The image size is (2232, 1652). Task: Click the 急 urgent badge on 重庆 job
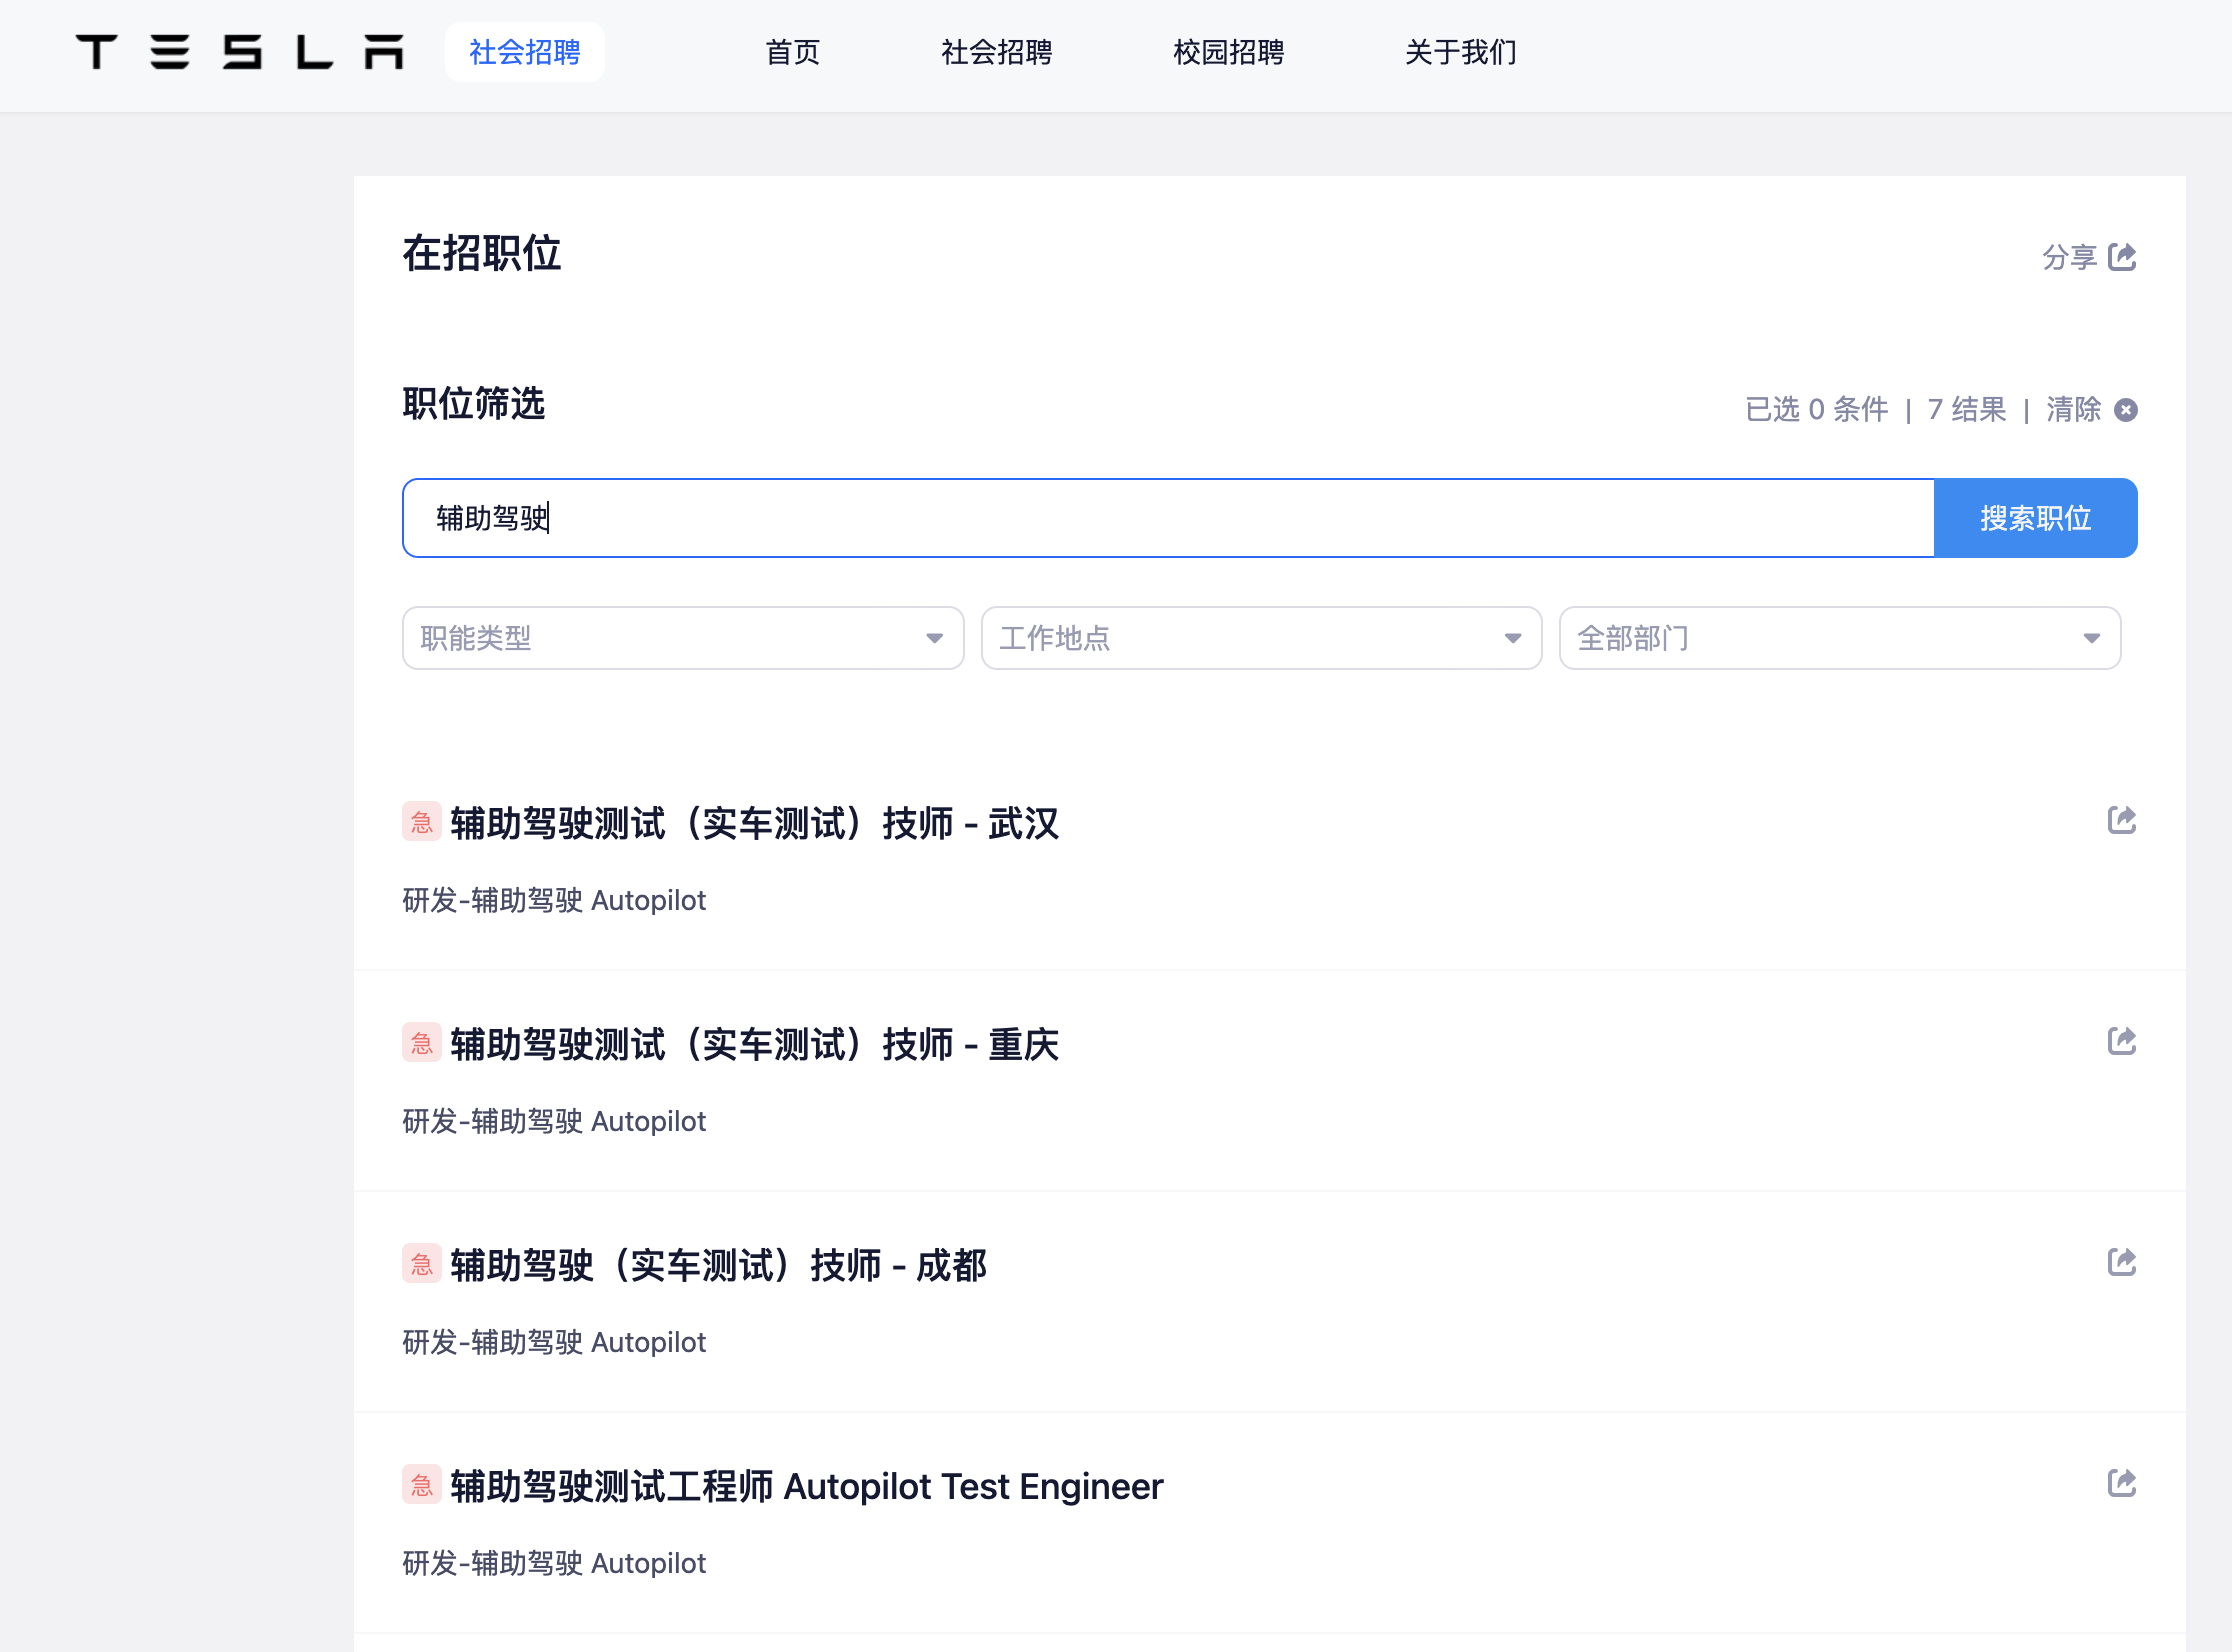click(421, 1043)
